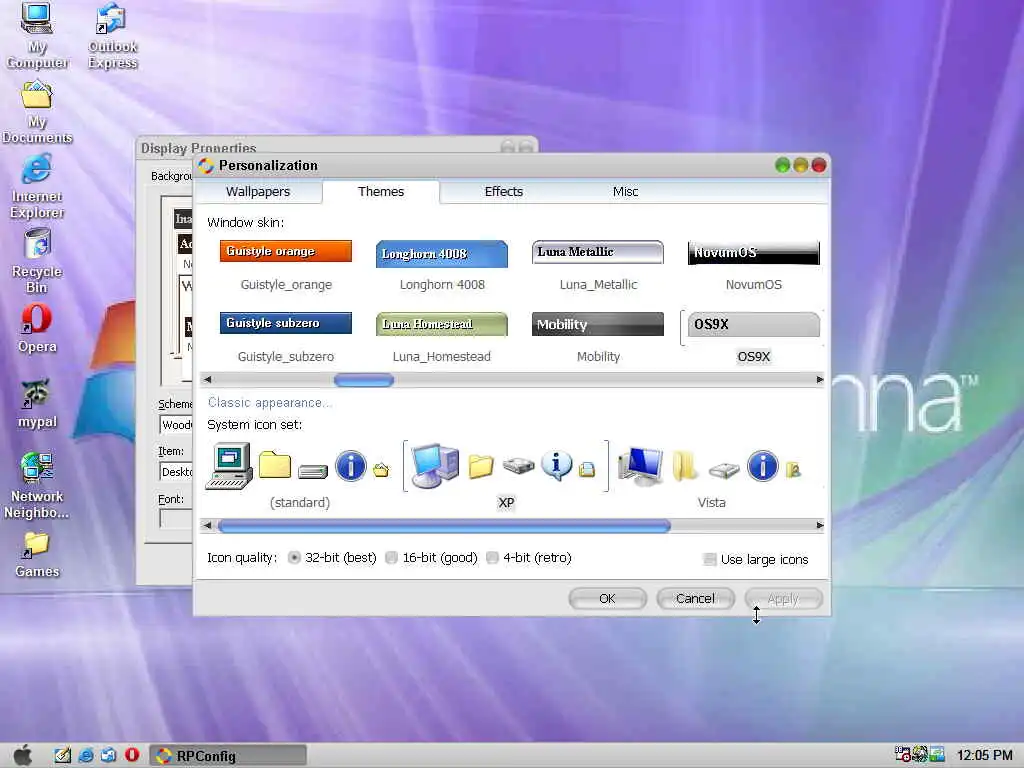Select the standard system icon set
This screenshot has width=1024, height=768.
tap(299, 475)
